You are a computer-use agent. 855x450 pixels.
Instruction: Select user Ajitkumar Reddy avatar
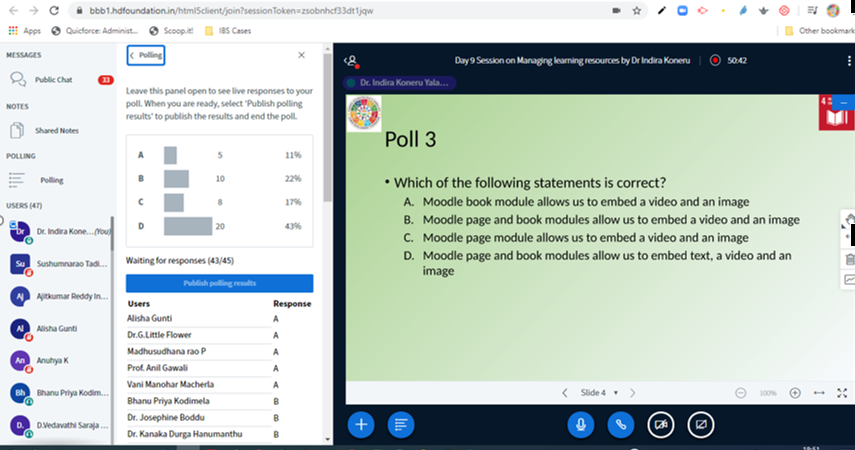[x=20, y=296]
